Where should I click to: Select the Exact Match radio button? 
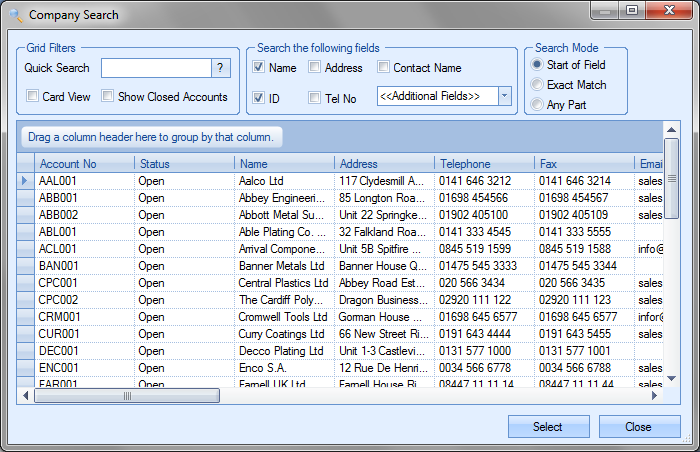pyautogui.click(x=537, y=85)
